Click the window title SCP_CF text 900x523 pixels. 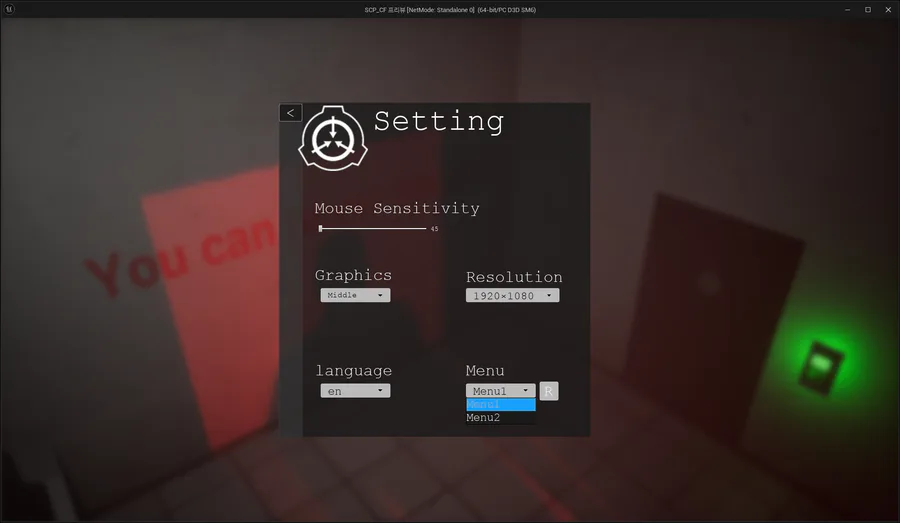450,10
